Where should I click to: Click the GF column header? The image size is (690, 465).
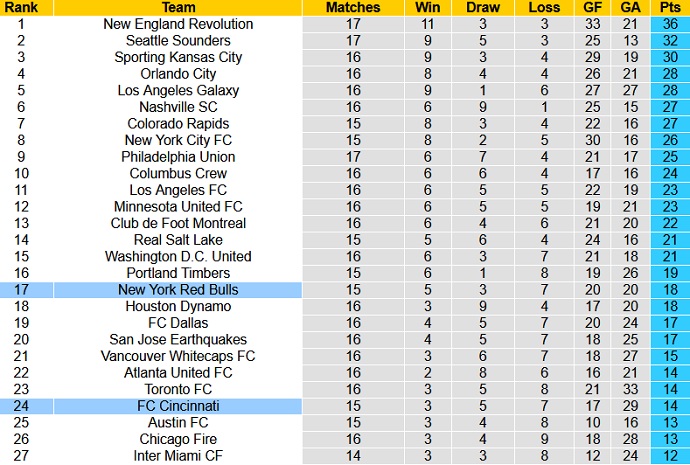coord(594,7)
